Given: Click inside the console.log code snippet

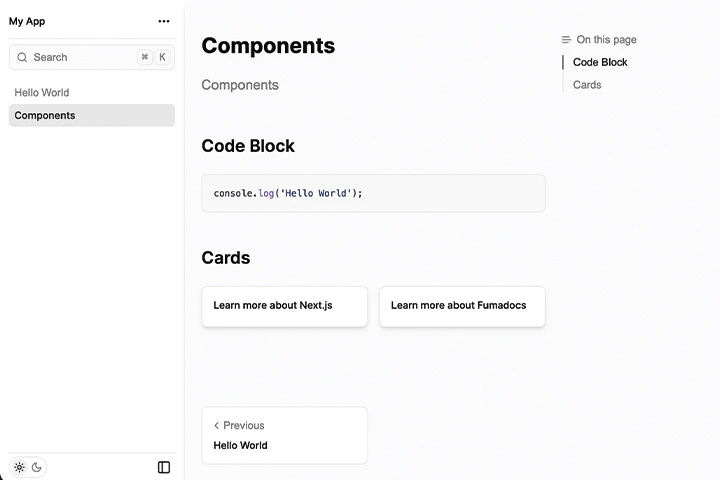Looking at the screenshot, I should pyautogui.click(x=288, y=193).
